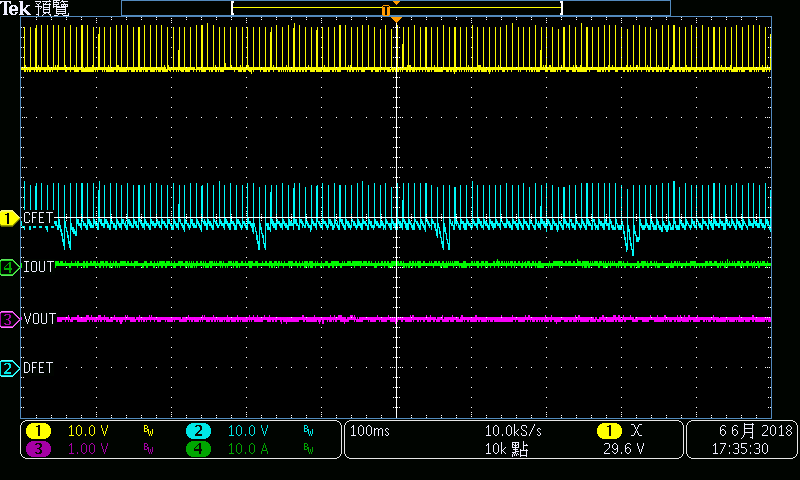This screenshot has height=480, width=800.
Task: Click the VOUT waveform label
Action: 39,319
